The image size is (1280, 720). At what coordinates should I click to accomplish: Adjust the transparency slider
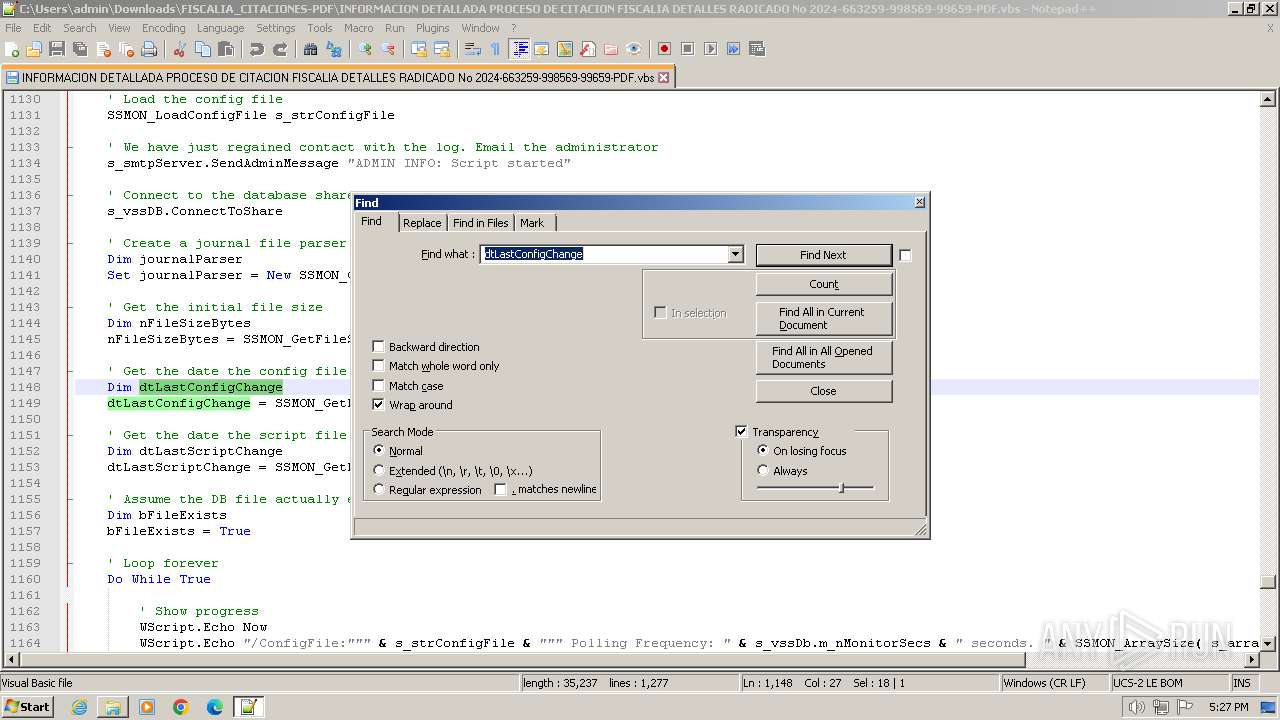point(841,488)
